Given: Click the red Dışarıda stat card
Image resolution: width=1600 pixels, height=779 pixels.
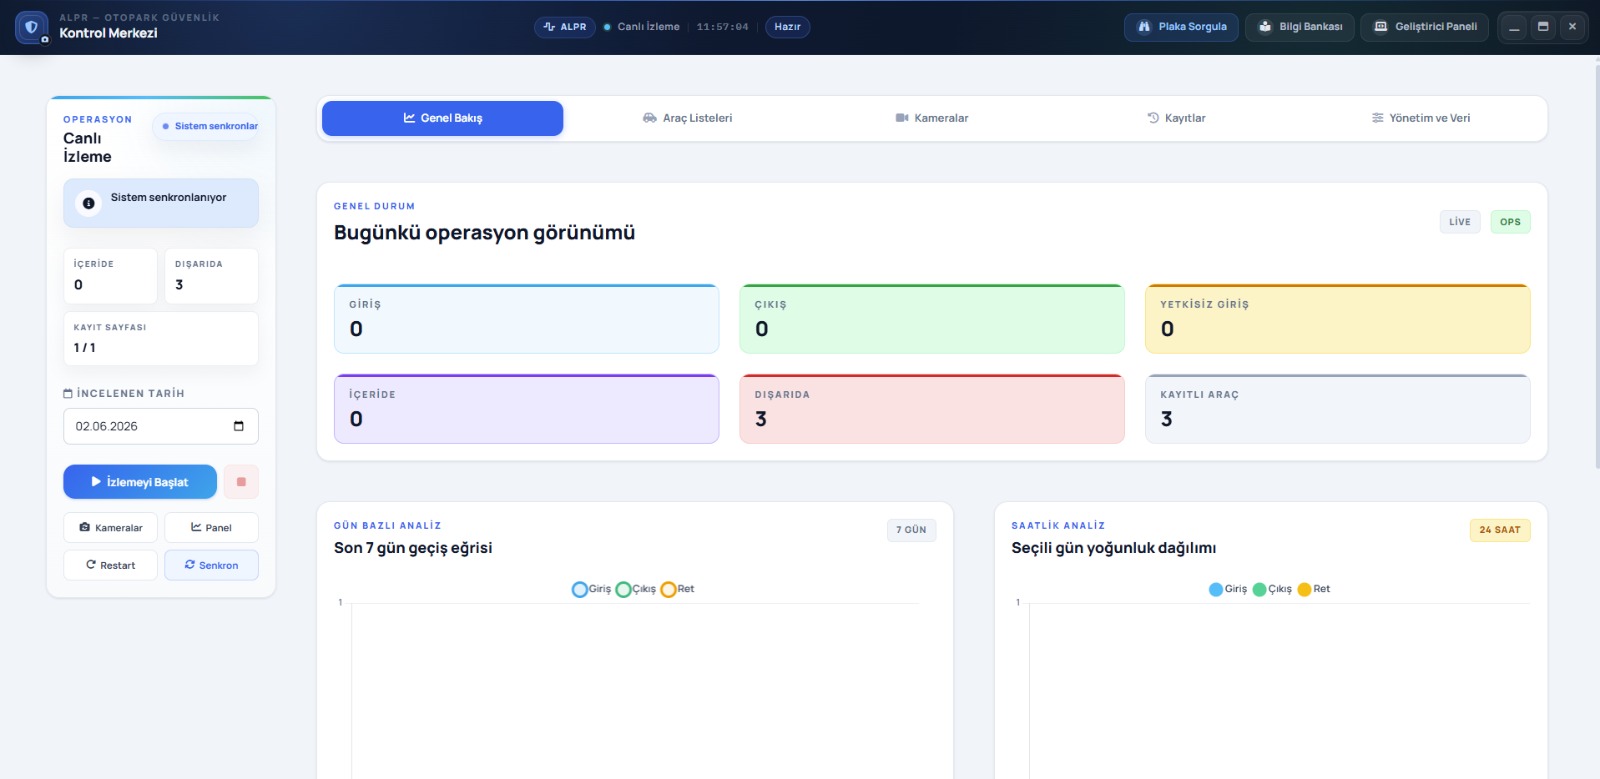Looking at the screenshot, I should 932,409.
